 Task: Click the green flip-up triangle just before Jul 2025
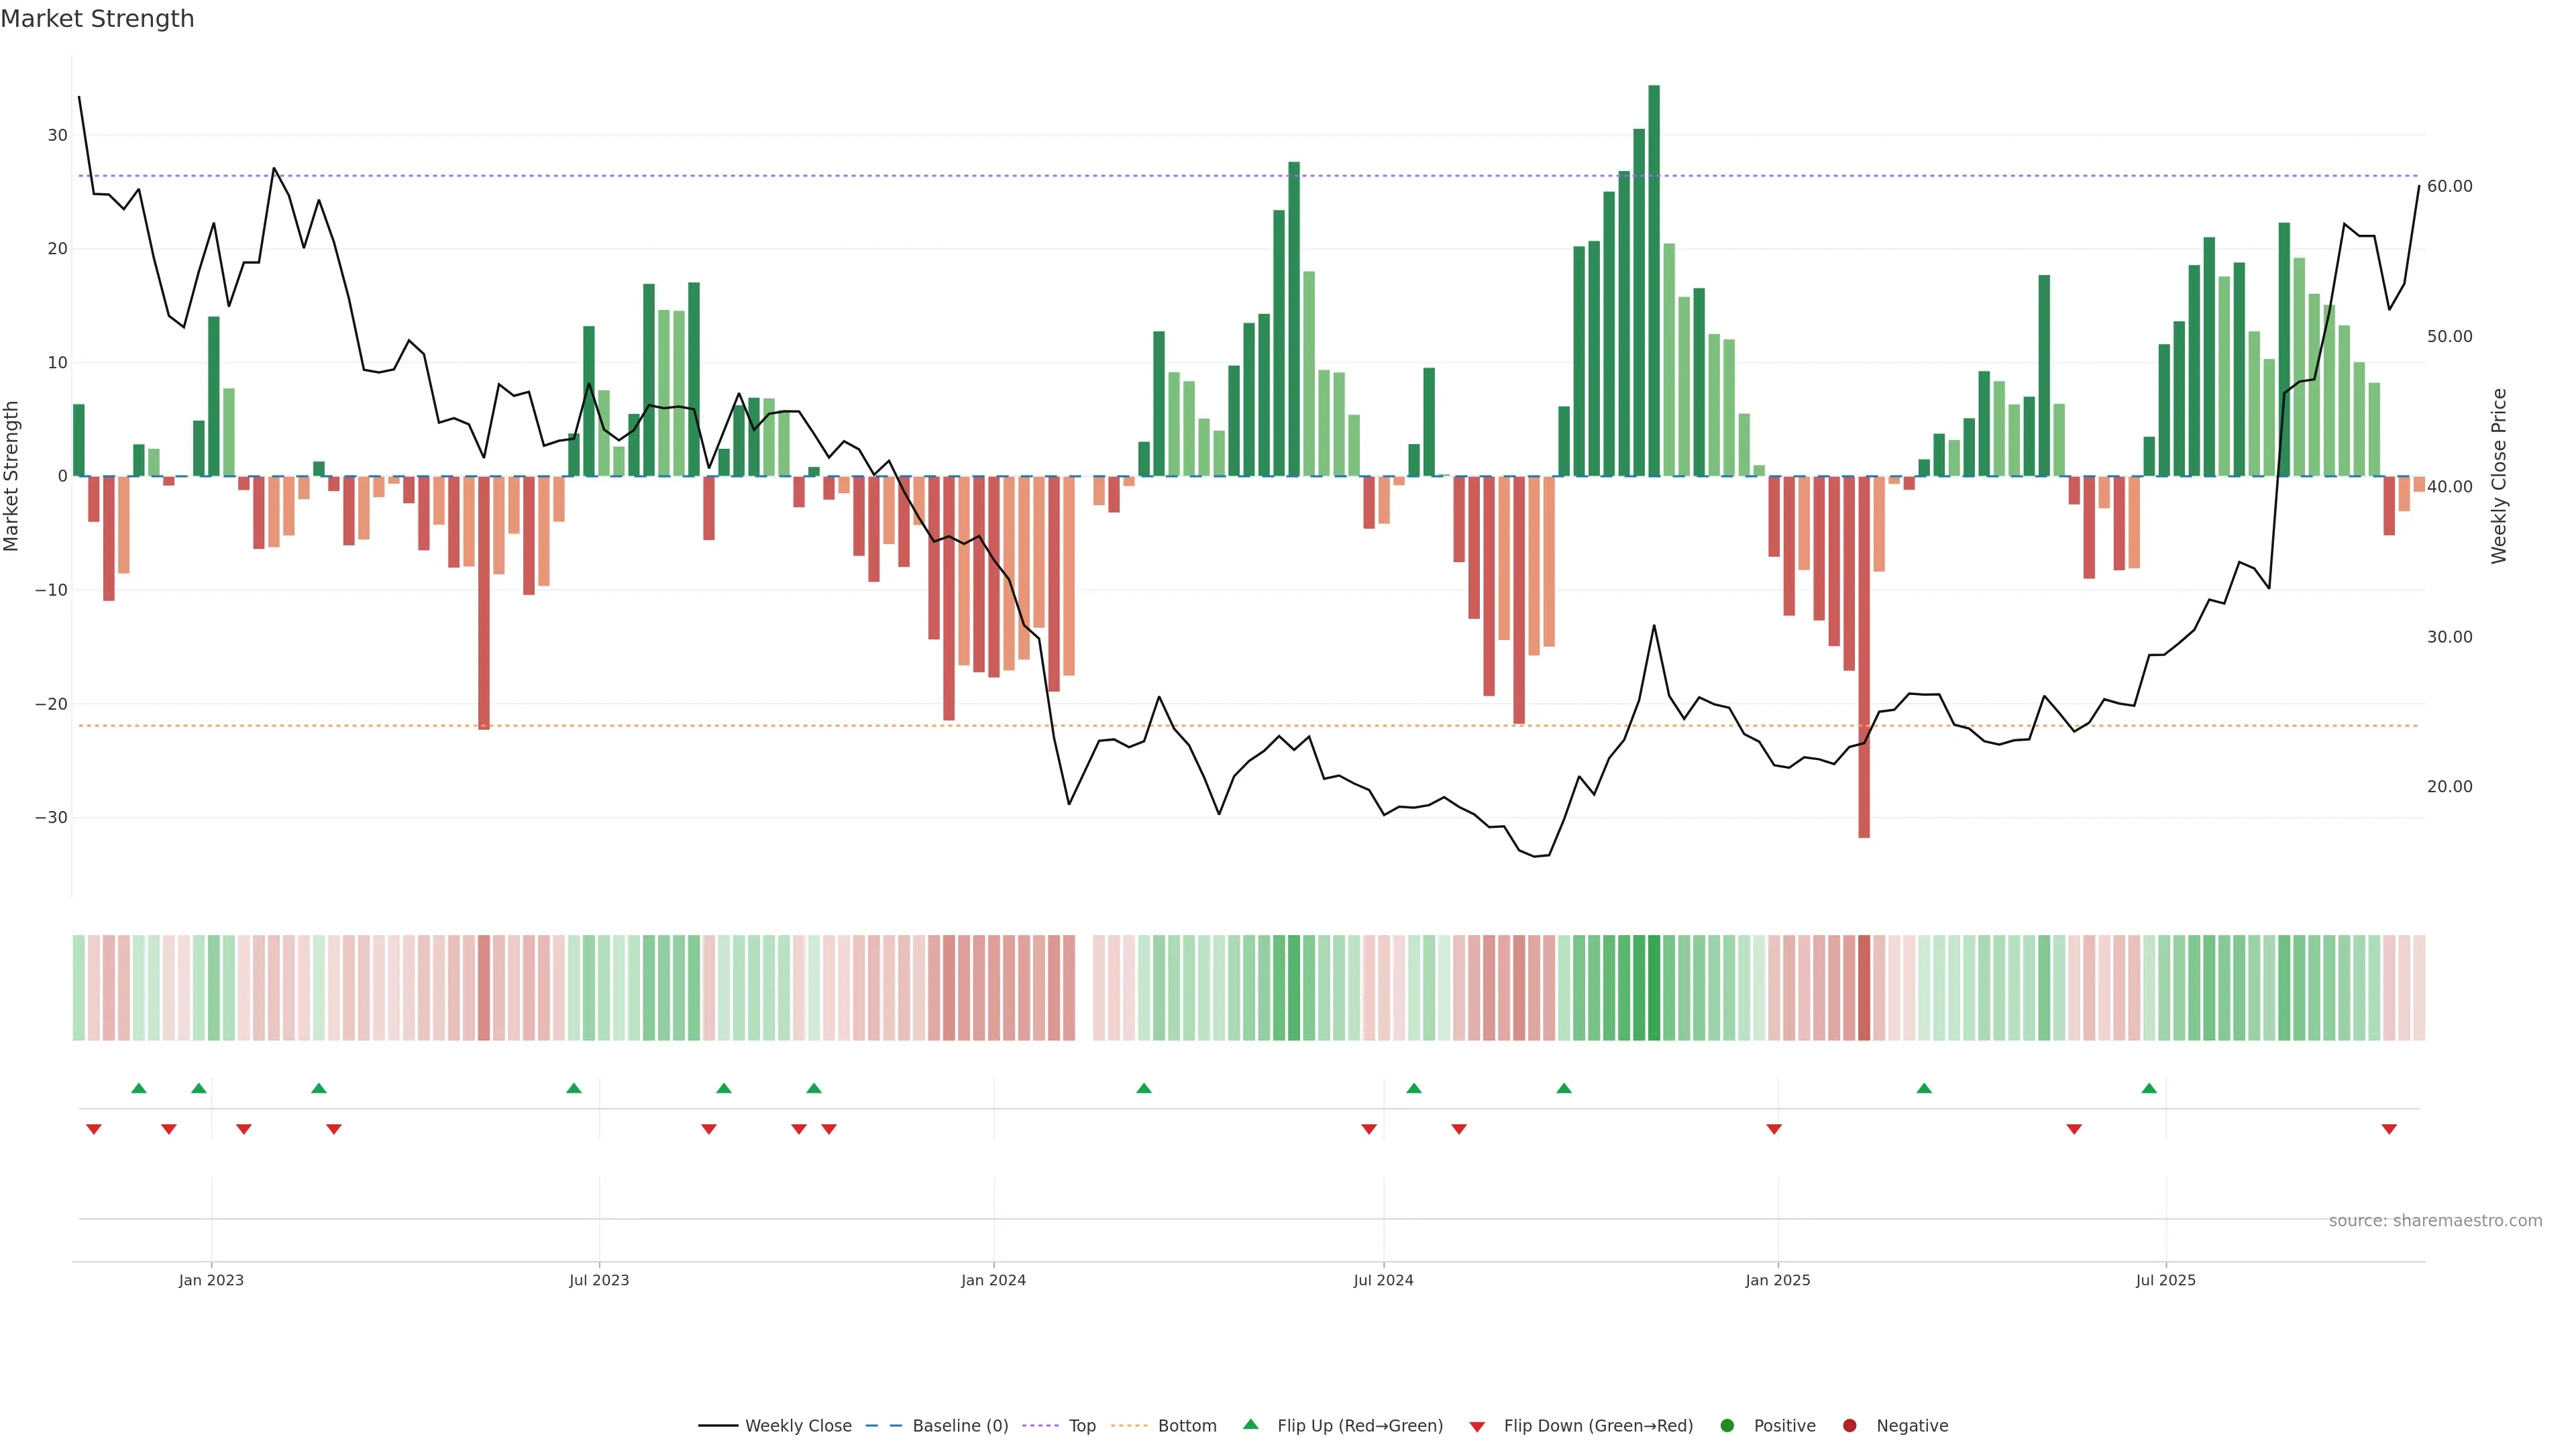coord(2149,1088)
